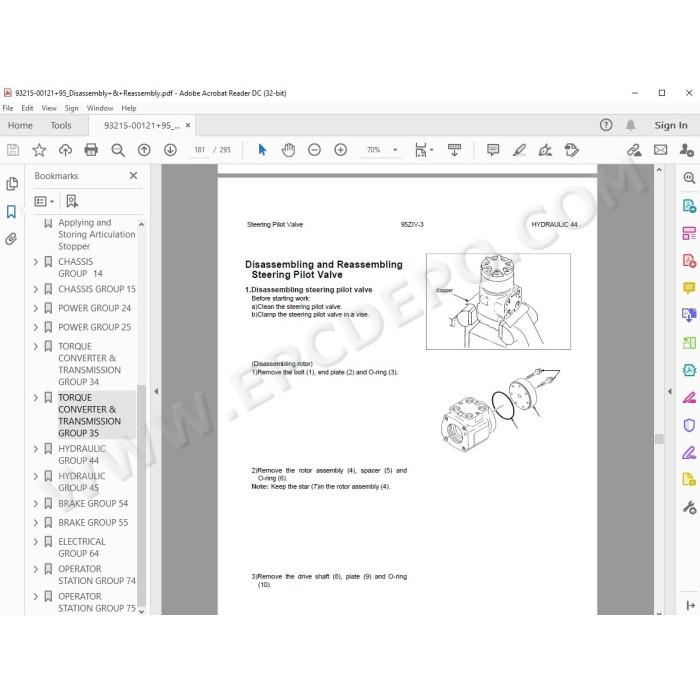Open the Window menu

click(100, 108)
